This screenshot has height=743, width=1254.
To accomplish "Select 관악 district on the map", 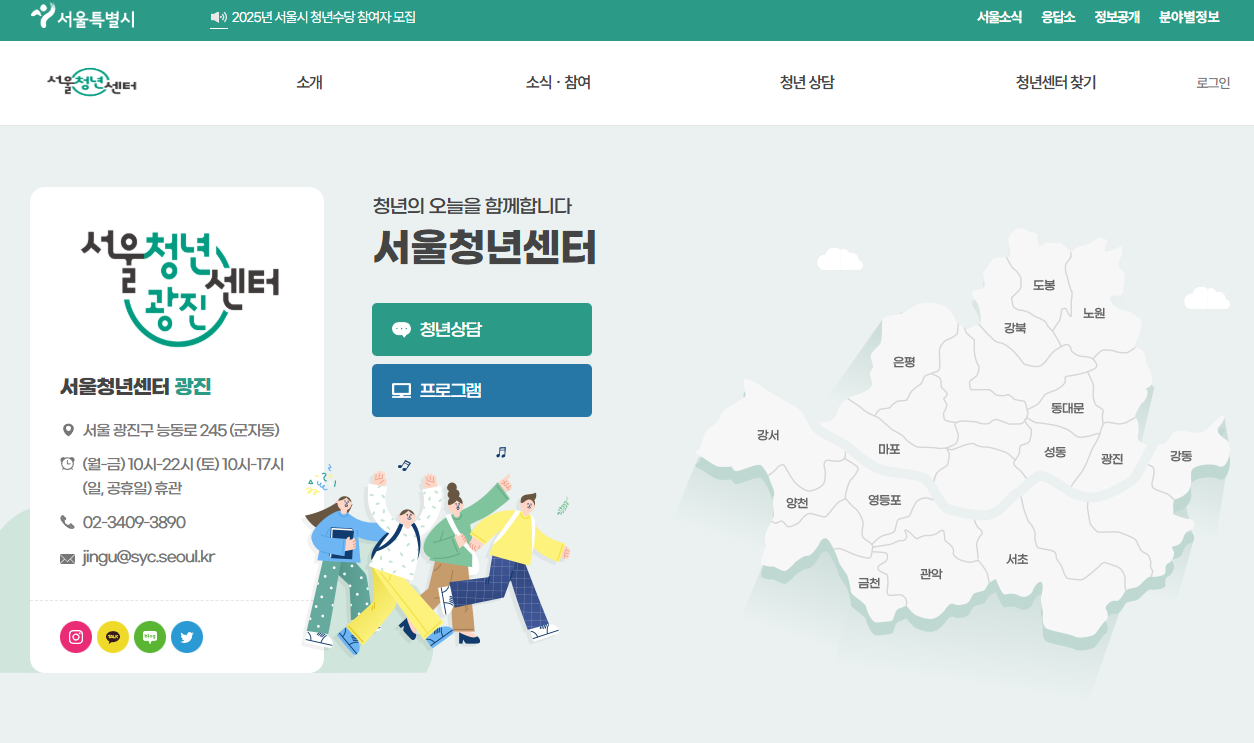I will pyautogui.click(x=931, y=574).
